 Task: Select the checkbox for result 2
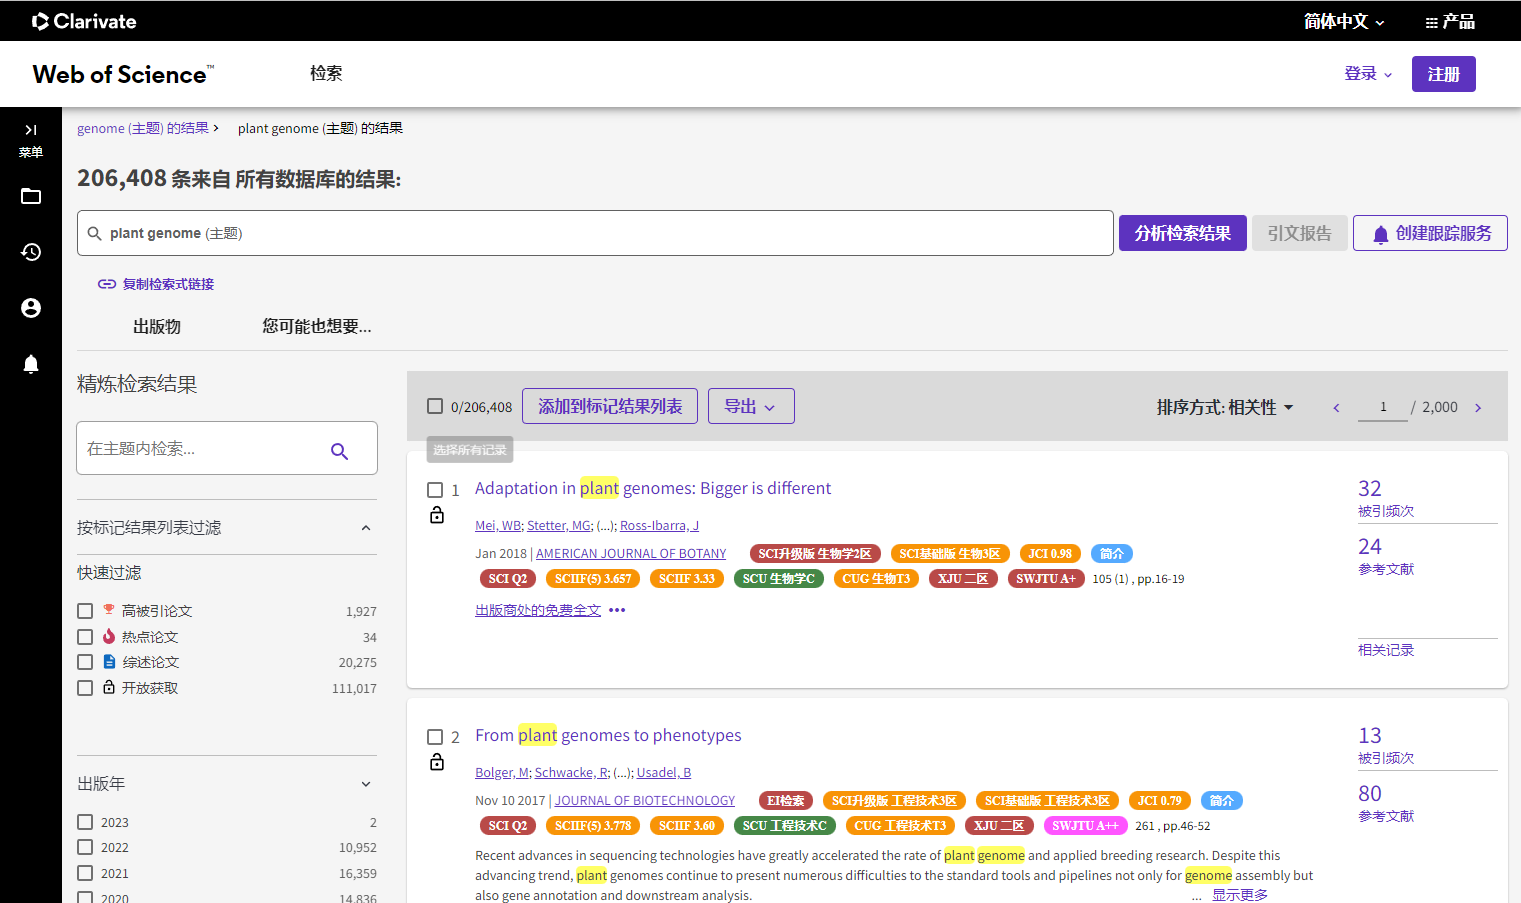(435, 737)
